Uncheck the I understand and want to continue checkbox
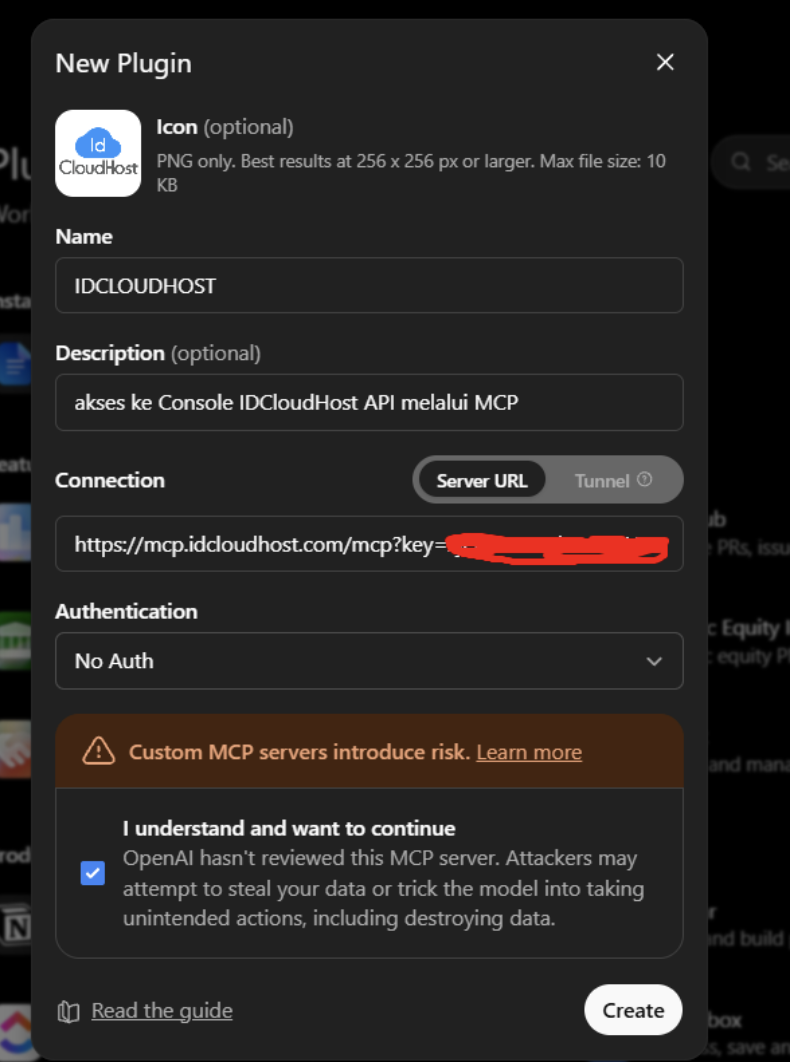790x1062 pixels. point(93,873)
